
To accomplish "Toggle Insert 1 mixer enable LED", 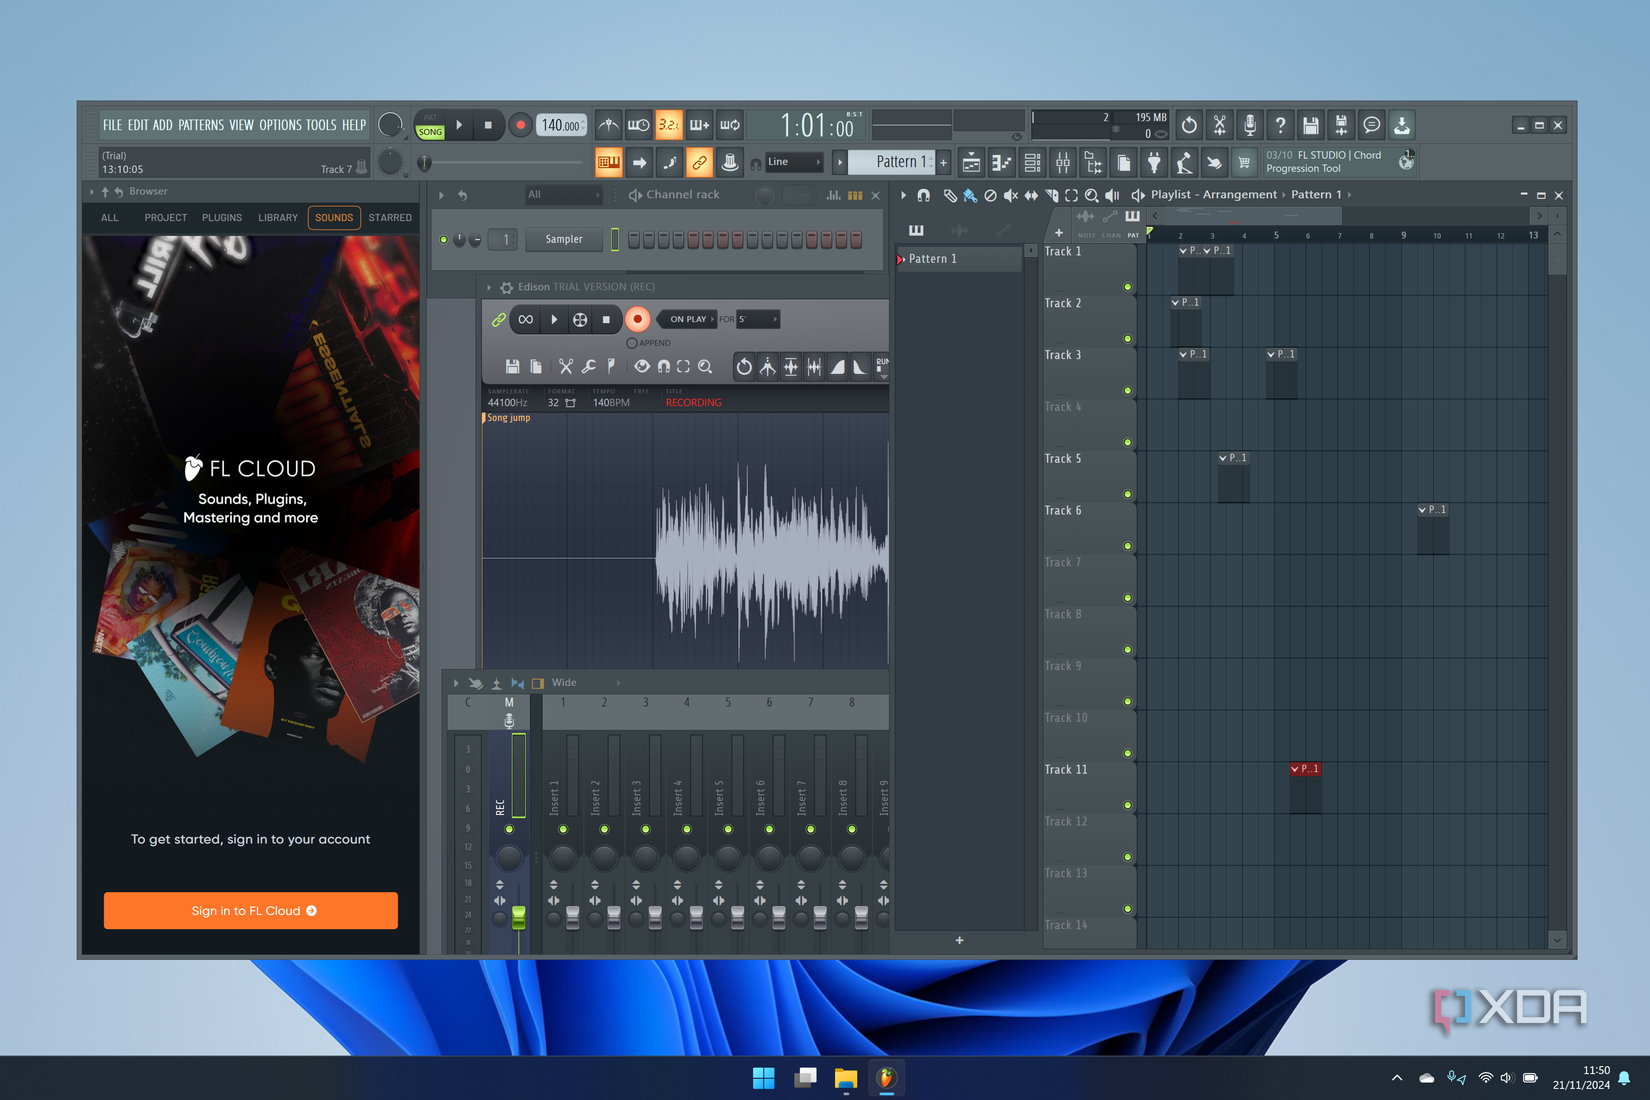I will click(563, 829).
